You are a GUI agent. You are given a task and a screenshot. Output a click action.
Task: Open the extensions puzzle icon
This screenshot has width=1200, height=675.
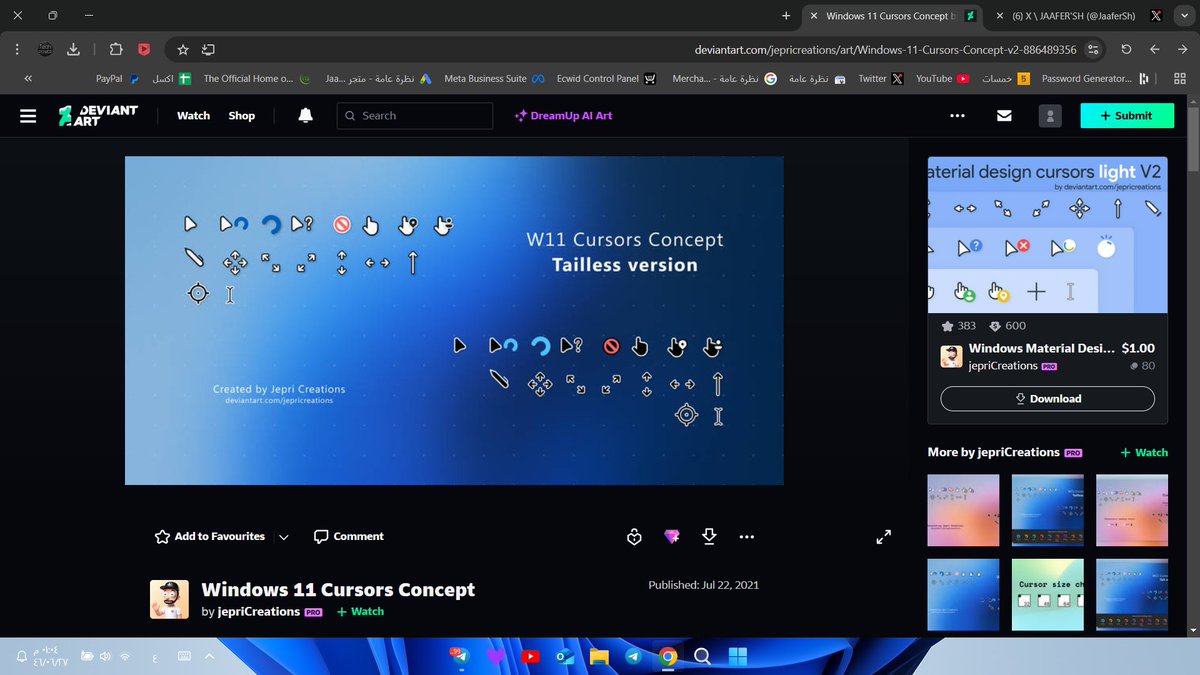116,49
